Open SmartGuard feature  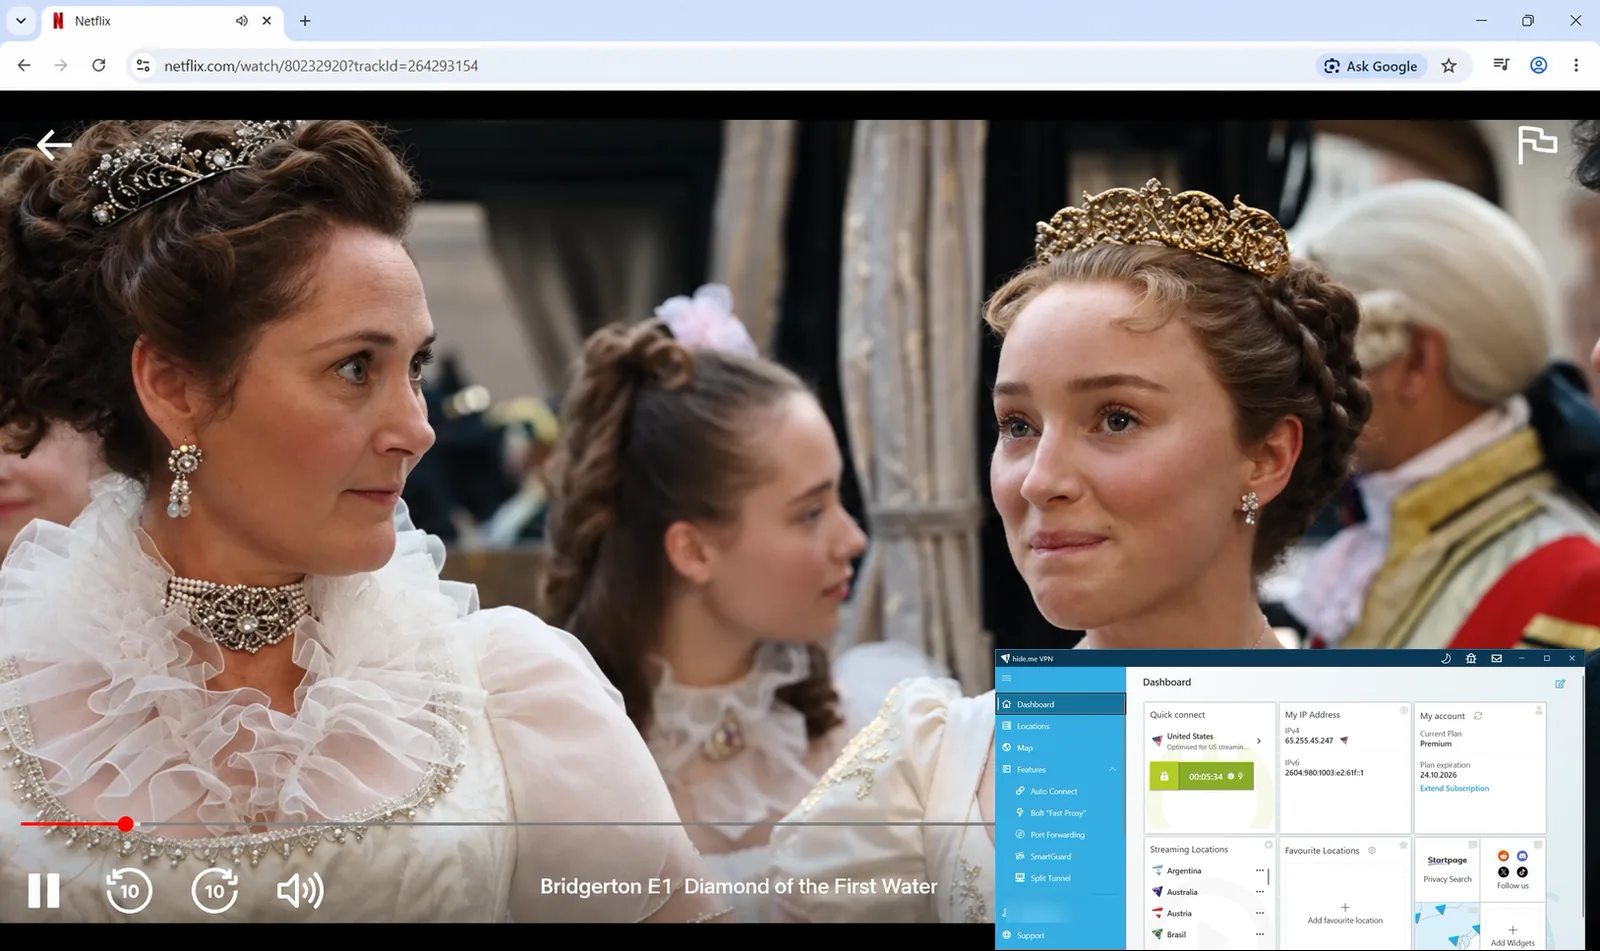click(x=1051, y=857)
